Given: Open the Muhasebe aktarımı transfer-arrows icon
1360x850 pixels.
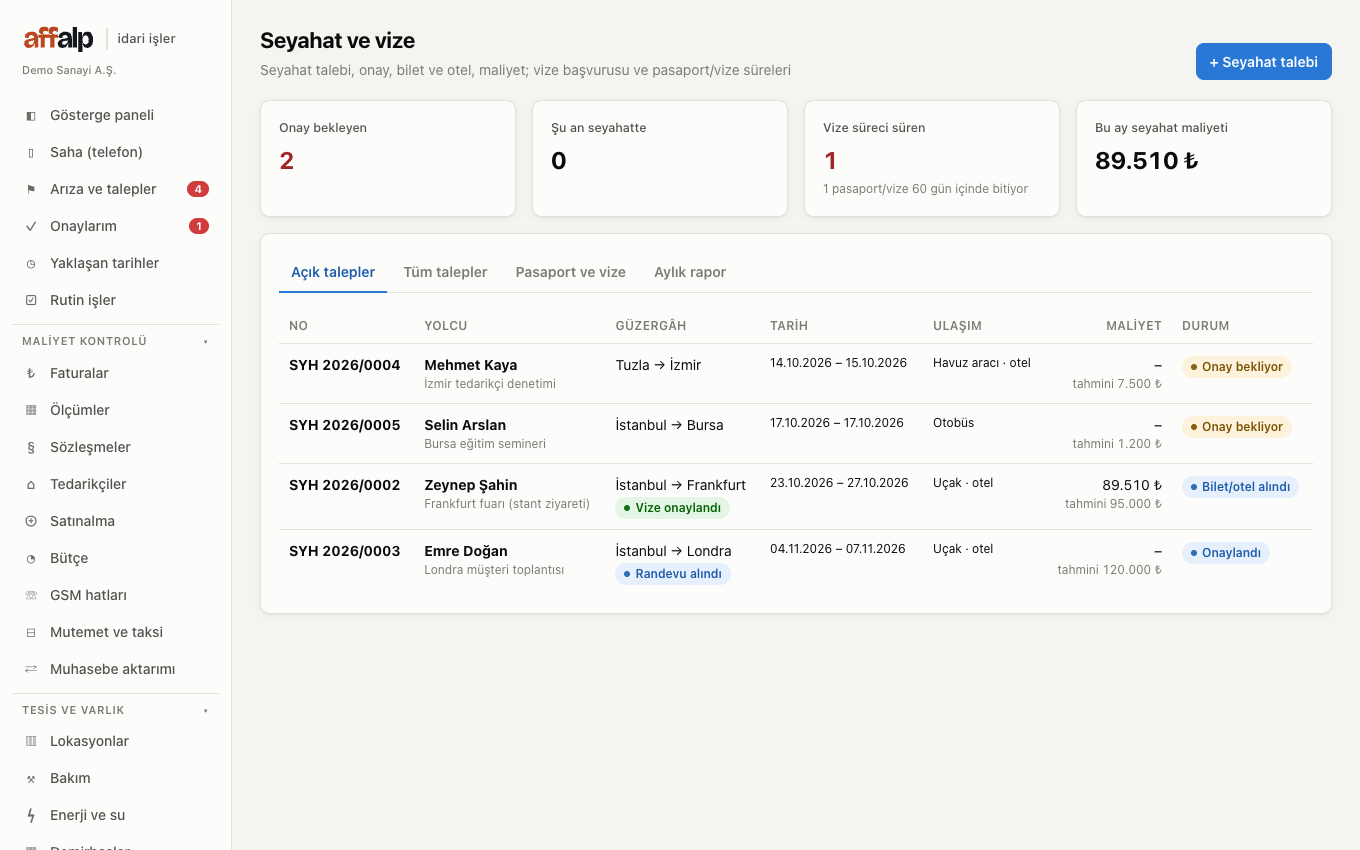Looking at the screenshot, I should 31,669.
